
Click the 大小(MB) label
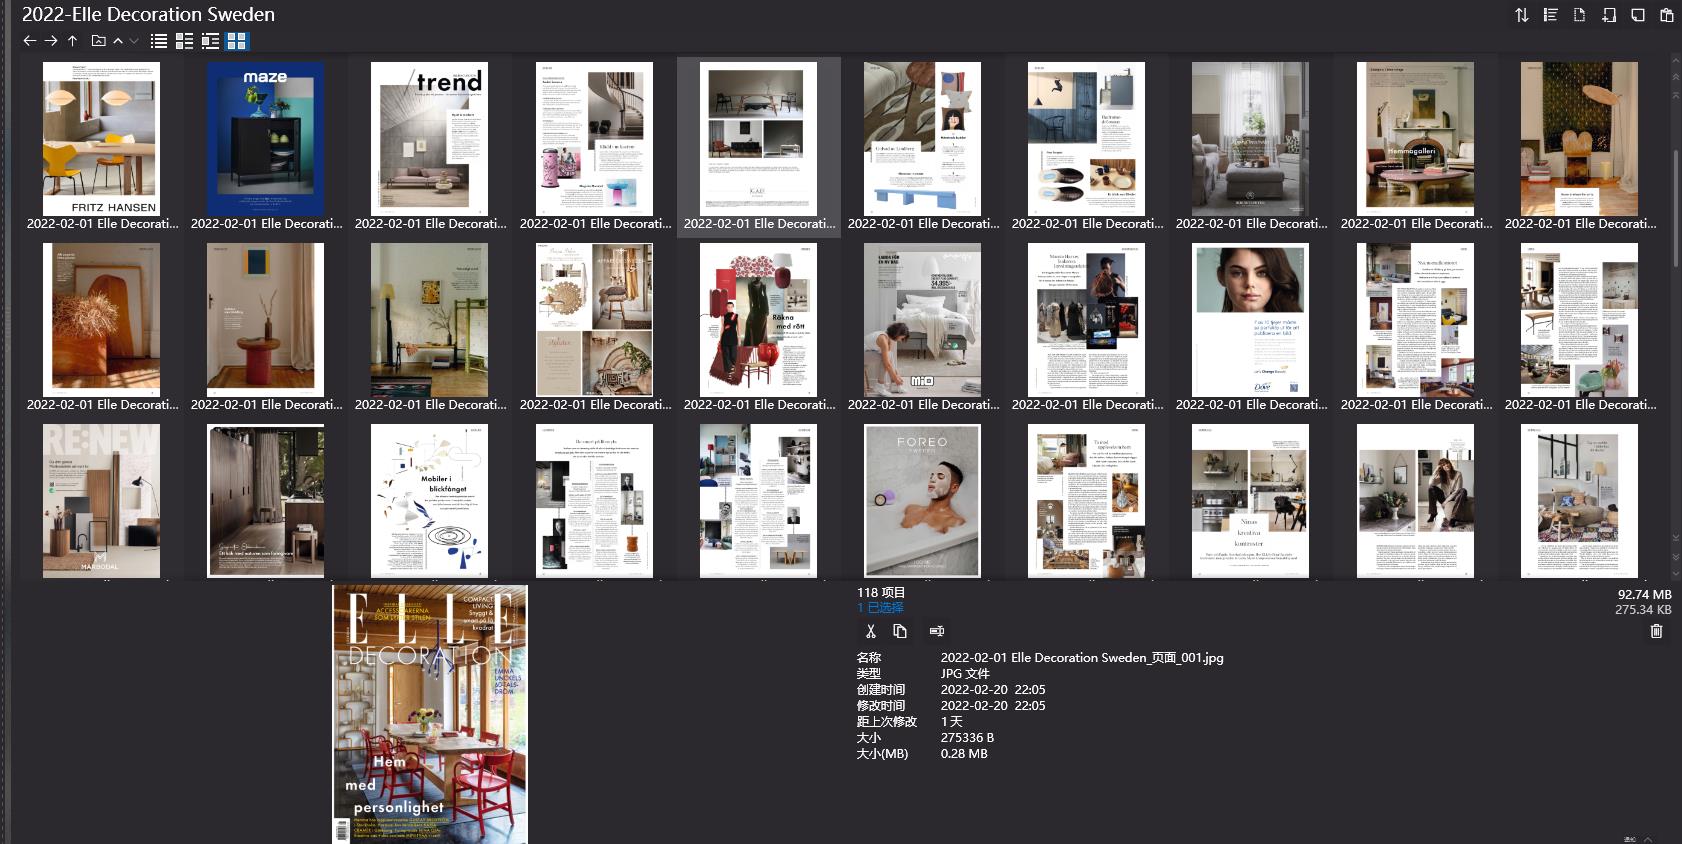click(x=883, y=753)
